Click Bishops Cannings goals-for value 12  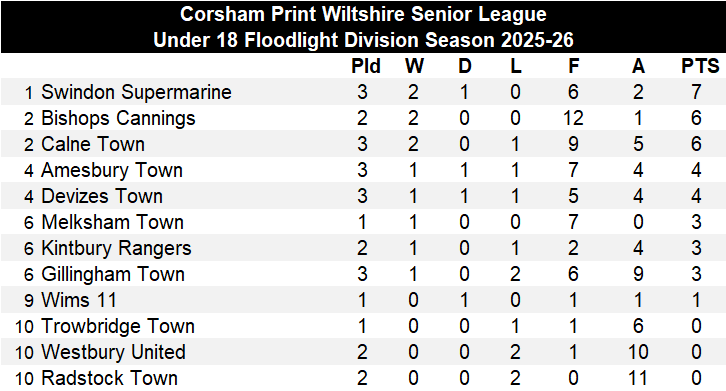573,118
